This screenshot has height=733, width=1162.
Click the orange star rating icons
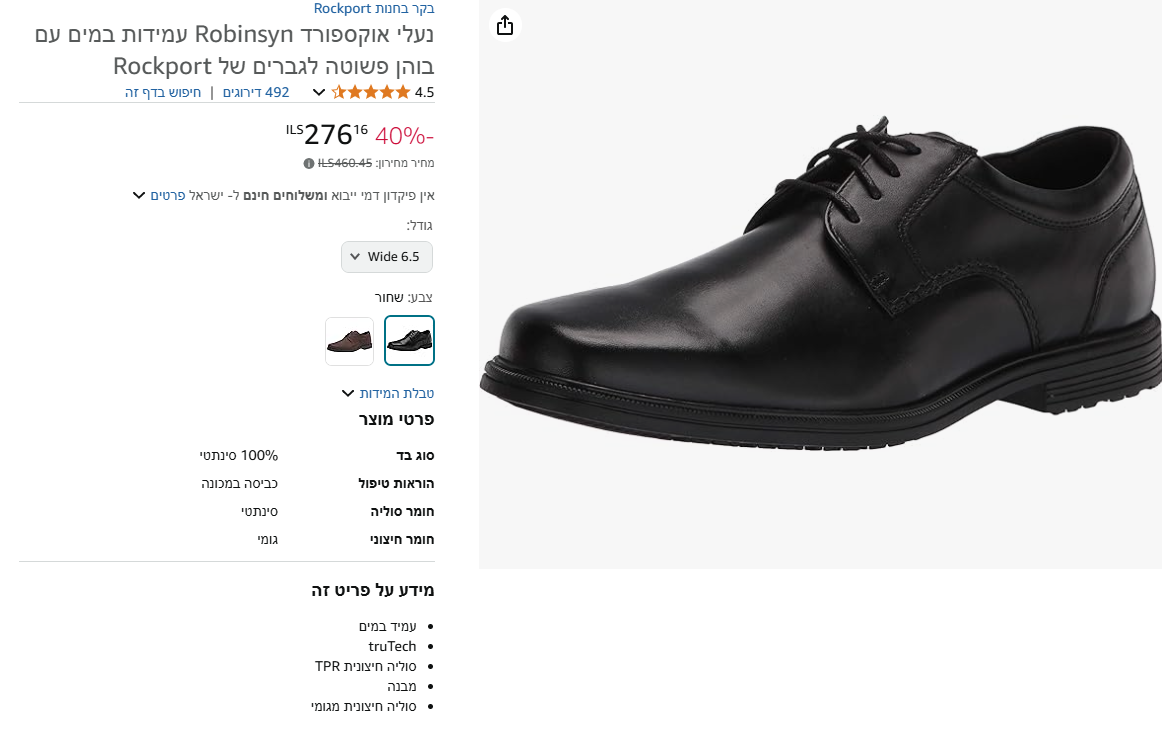371,92
